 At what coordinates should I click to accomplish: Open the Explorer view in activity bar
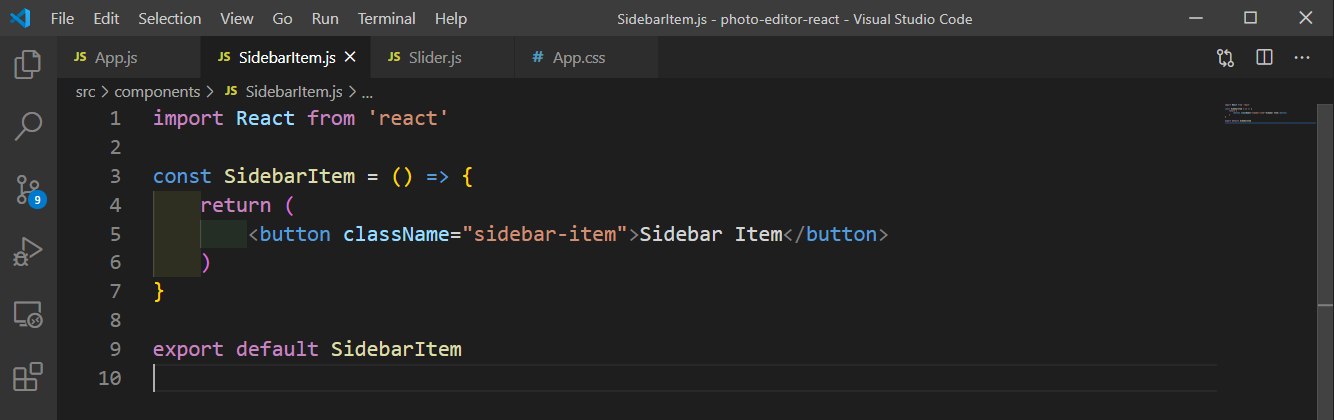click(x=28, y=66)
